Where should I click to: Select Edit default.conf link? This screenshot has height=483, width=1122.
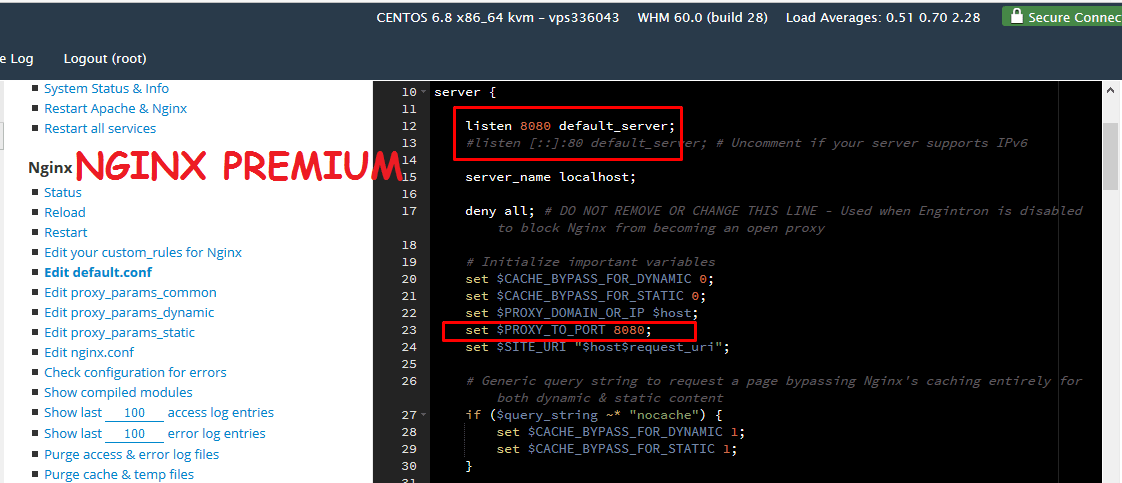[98, 273]
